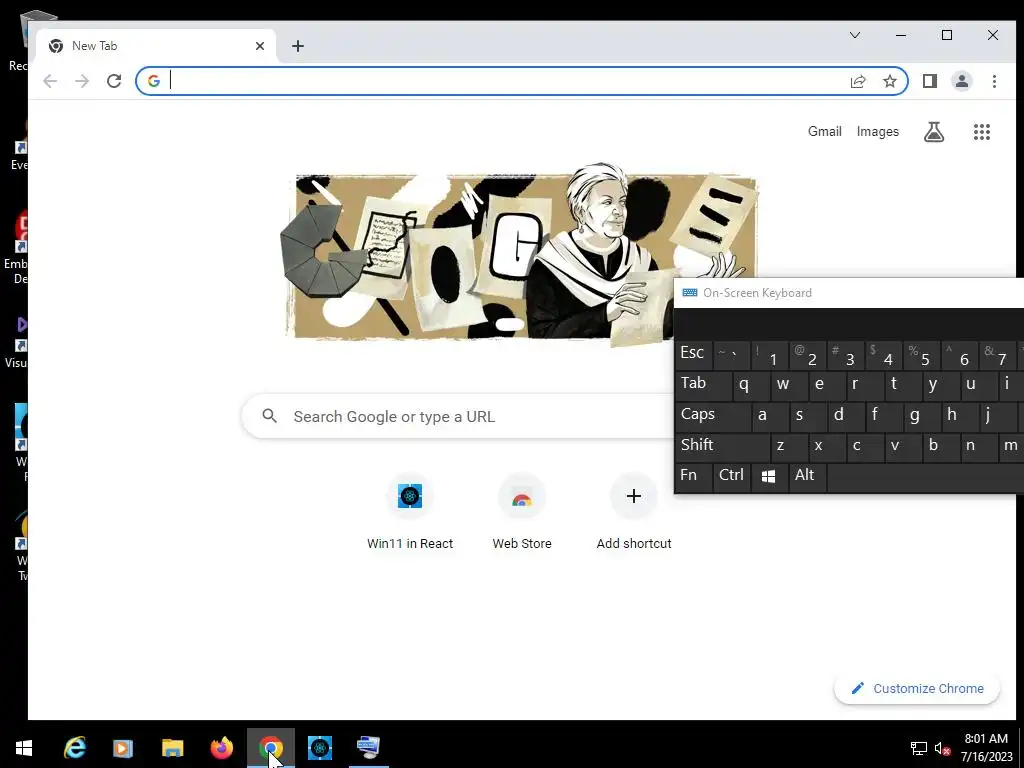Open the React atom taskbar icon
The height and width of the screenshot is (768, 1024).
point(320,748)
